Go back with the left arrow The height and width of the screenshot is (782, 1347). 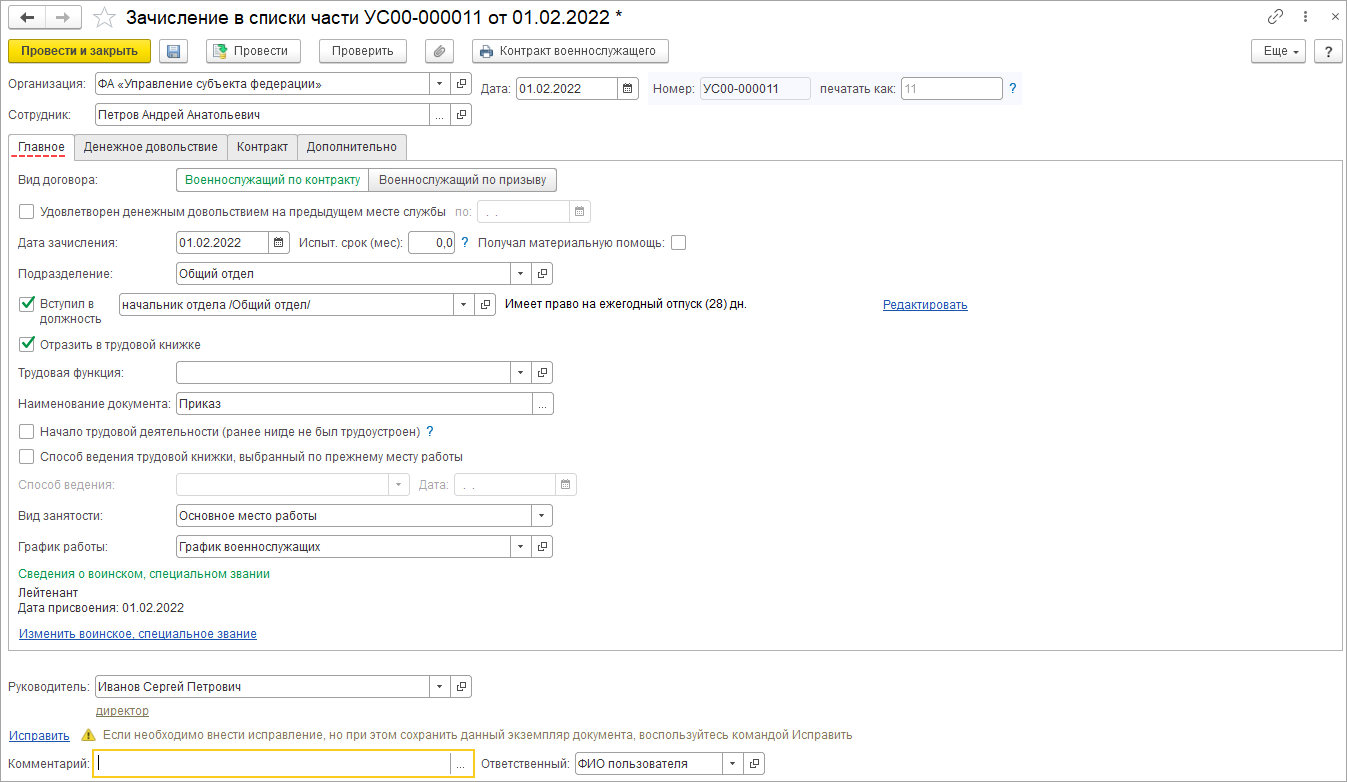(x=28, y=17)
